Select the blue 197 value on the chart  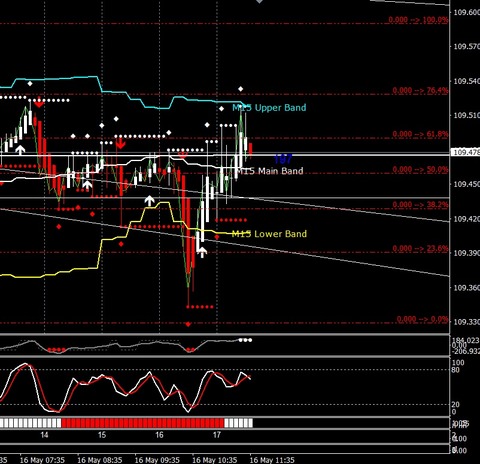point(283,159)
